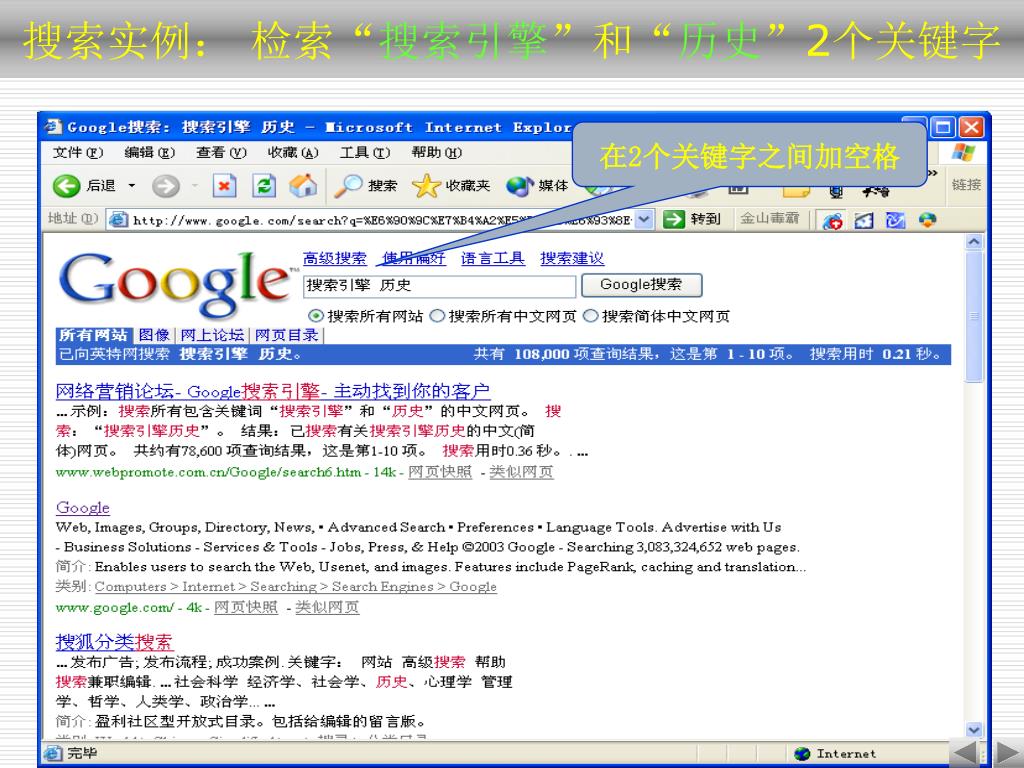Click the Forward arrow icon
The width and height of the screenshot is (1024, 768).
165,186
